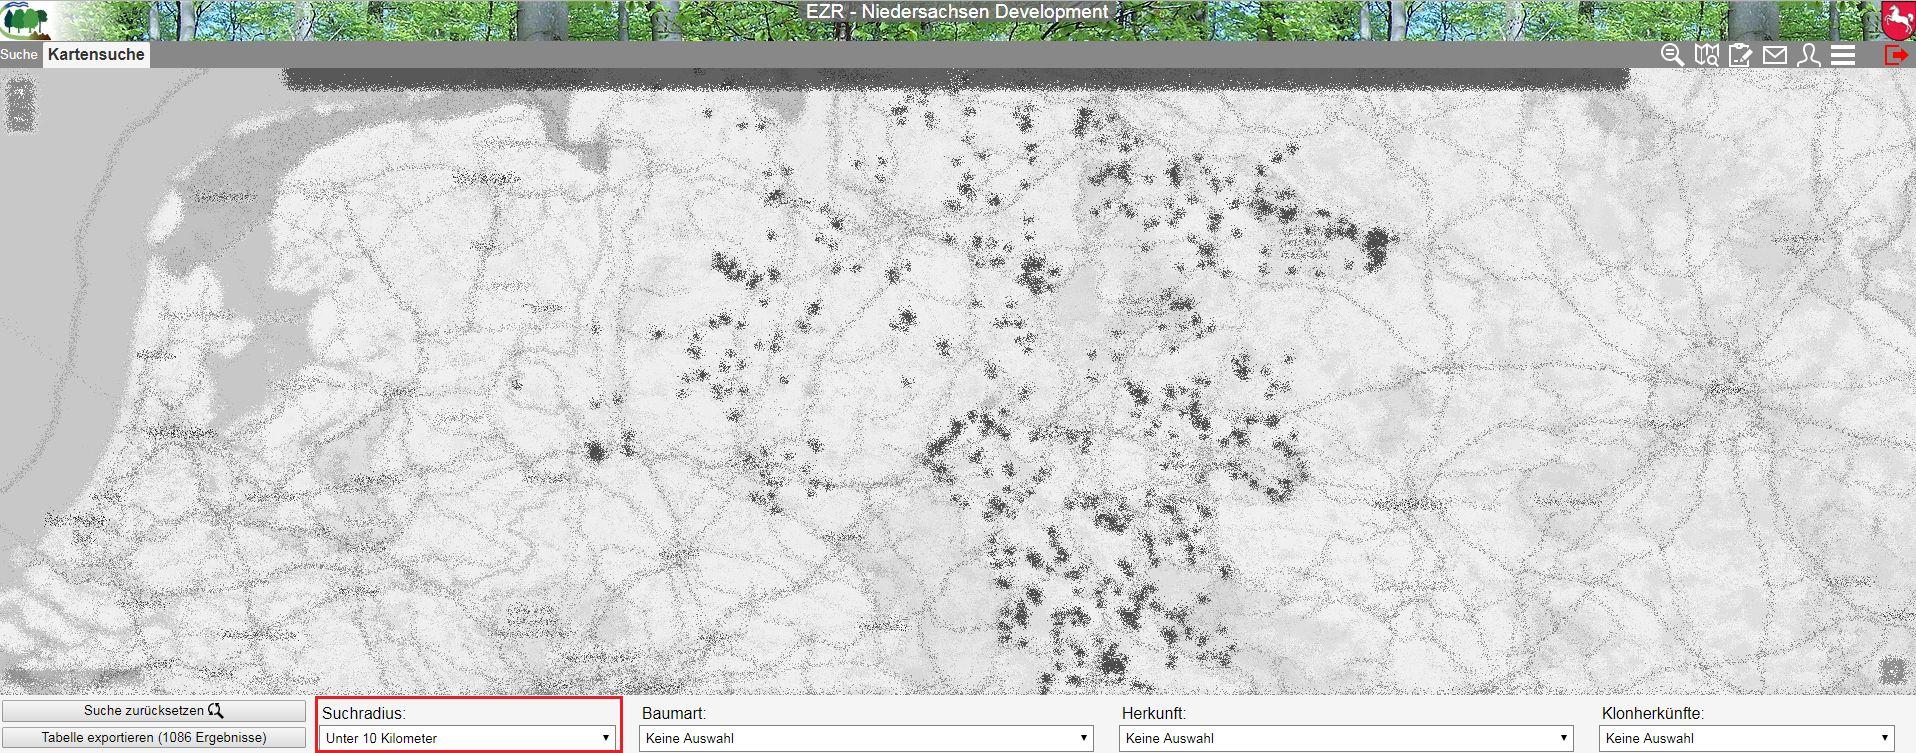Open the user profile icon
This screenshot has width=1916, height=753.
tap(1808, 55)
